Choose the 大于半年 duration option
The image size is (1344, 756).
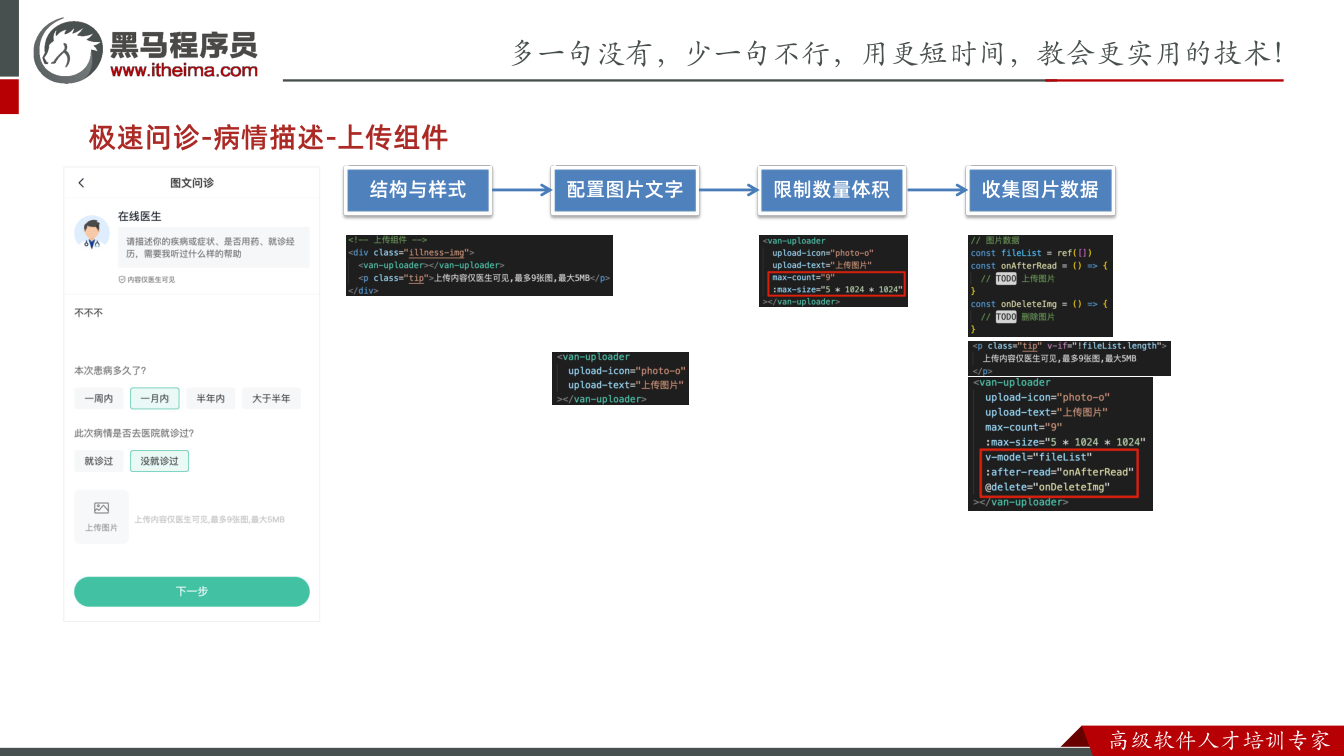[x=271, y=399]
